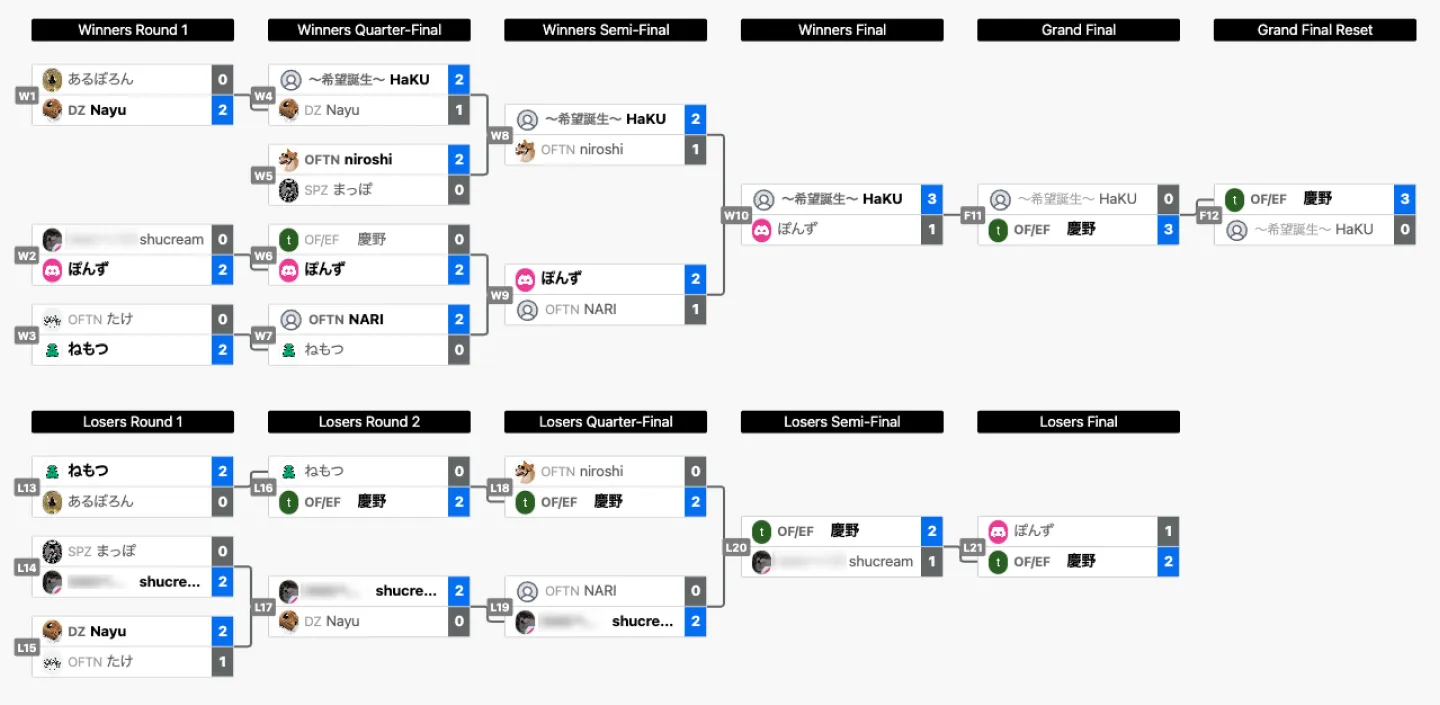This screenshot has height=705, width=1440.
Task: Select the L21 match identifier
Action: click(x=972, y=547)
